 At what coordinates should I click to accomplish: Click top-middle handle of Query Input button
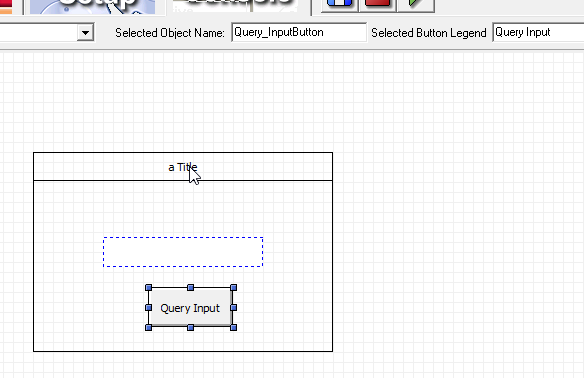coord(190,288)
